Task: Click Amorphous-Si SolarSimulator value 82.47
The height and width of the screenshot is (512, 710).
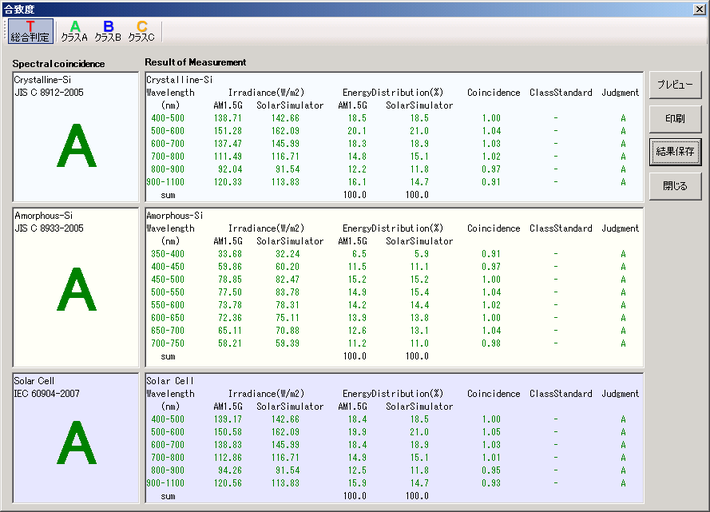Action: point(288,279)
